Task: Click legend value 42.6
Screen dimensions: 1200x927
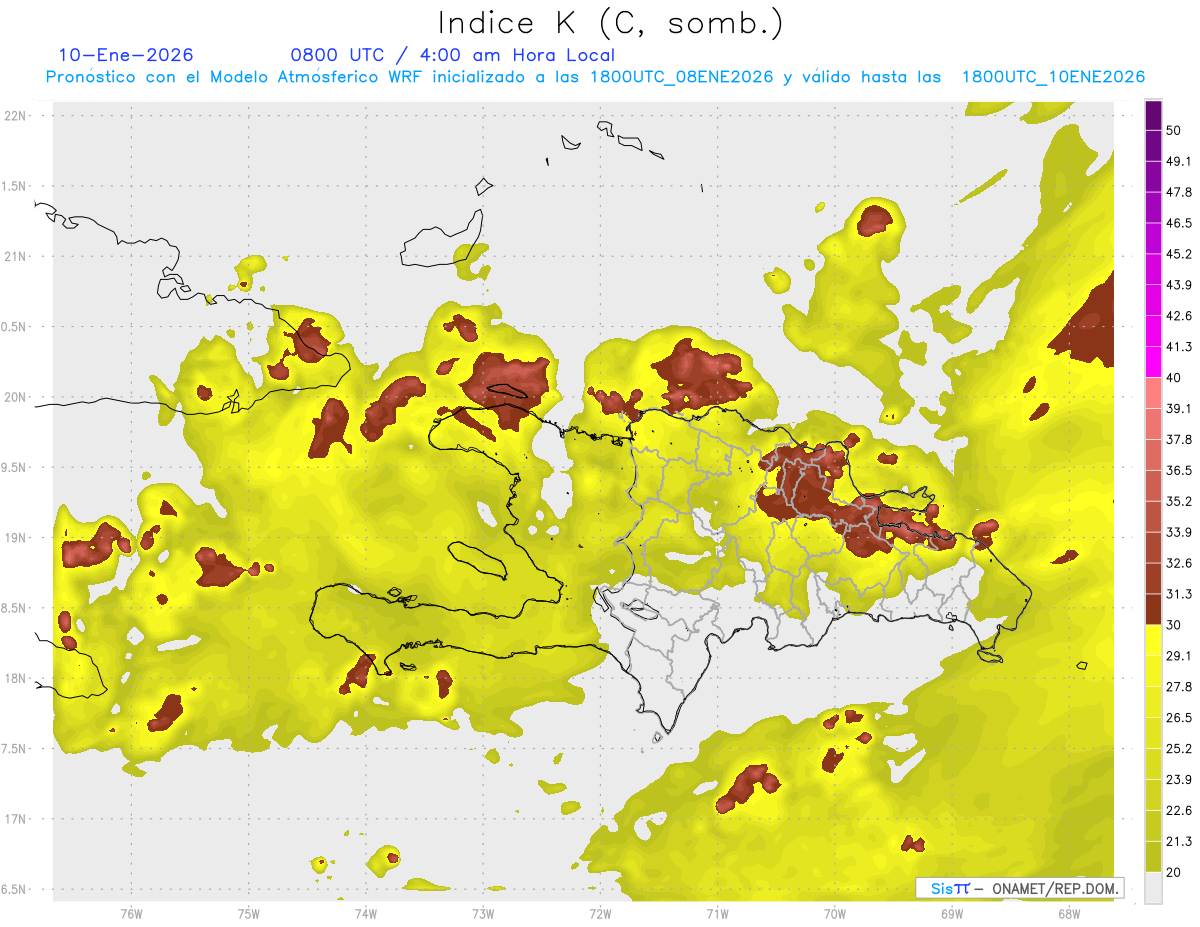Action: 1179,316
